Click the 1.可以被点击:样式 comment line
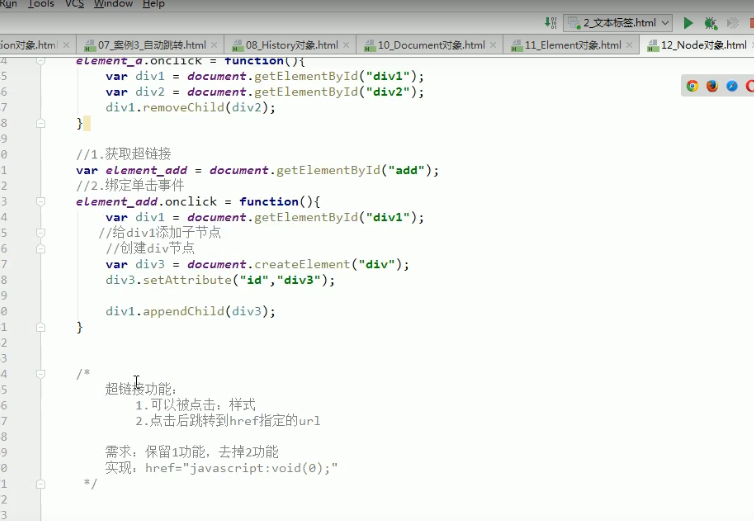 tap(195, 405)
